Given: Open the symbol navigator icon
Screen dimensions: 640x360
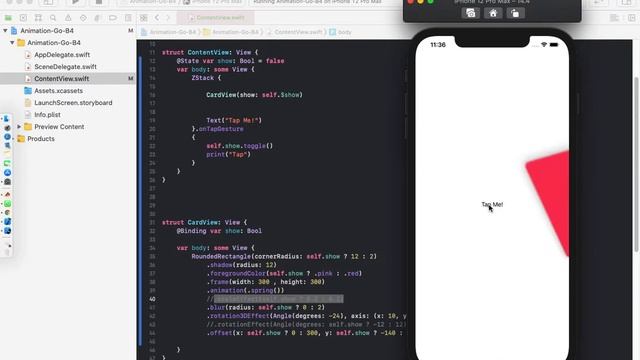Looking at the screenshot, I should tap(38, 18).
